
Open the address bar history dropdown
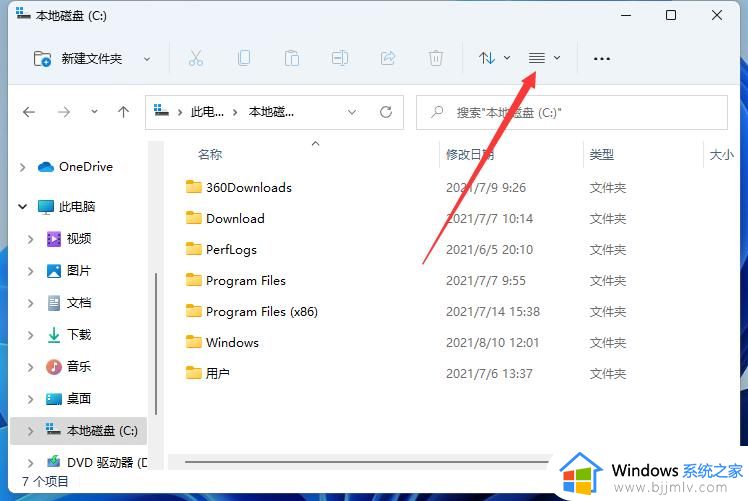tap(352, 113)
